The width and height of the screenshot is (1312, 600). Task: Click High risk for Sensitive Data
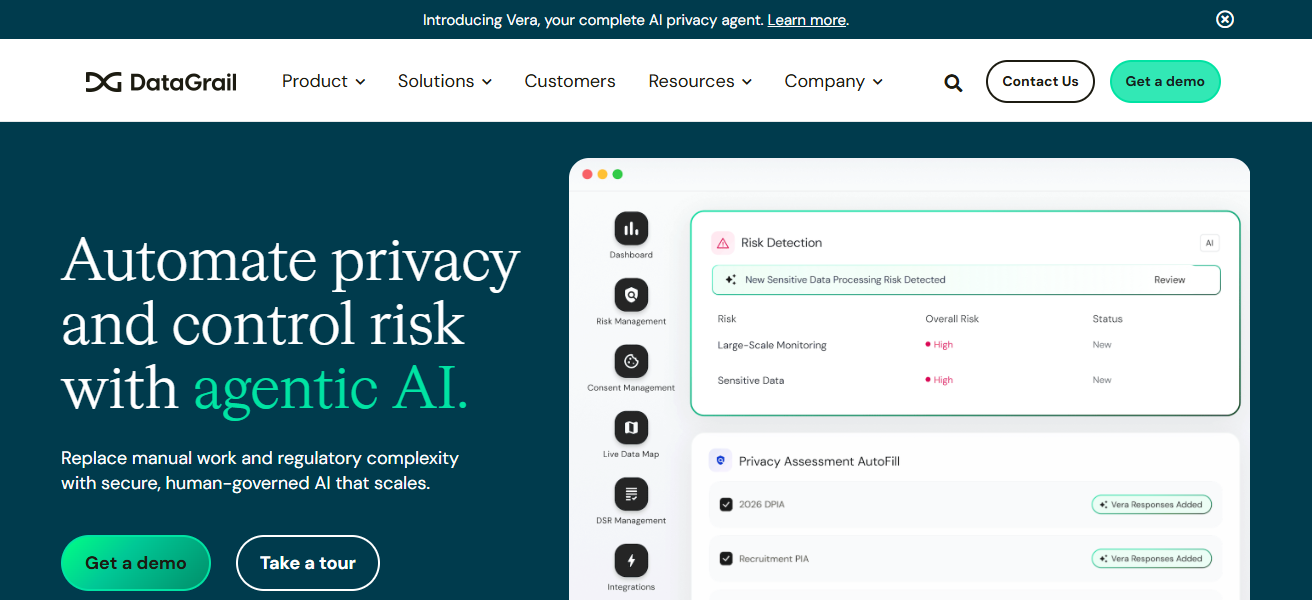point(939,380)
